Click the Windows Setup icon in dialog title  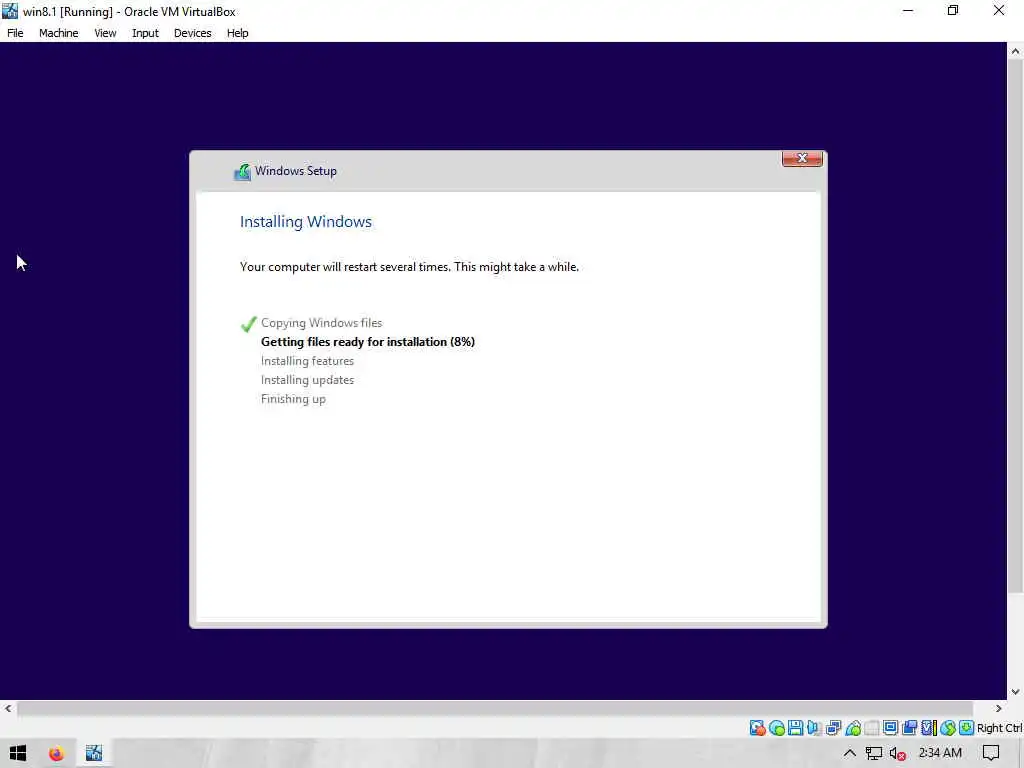pyautogui.click(x=242, y=172)
